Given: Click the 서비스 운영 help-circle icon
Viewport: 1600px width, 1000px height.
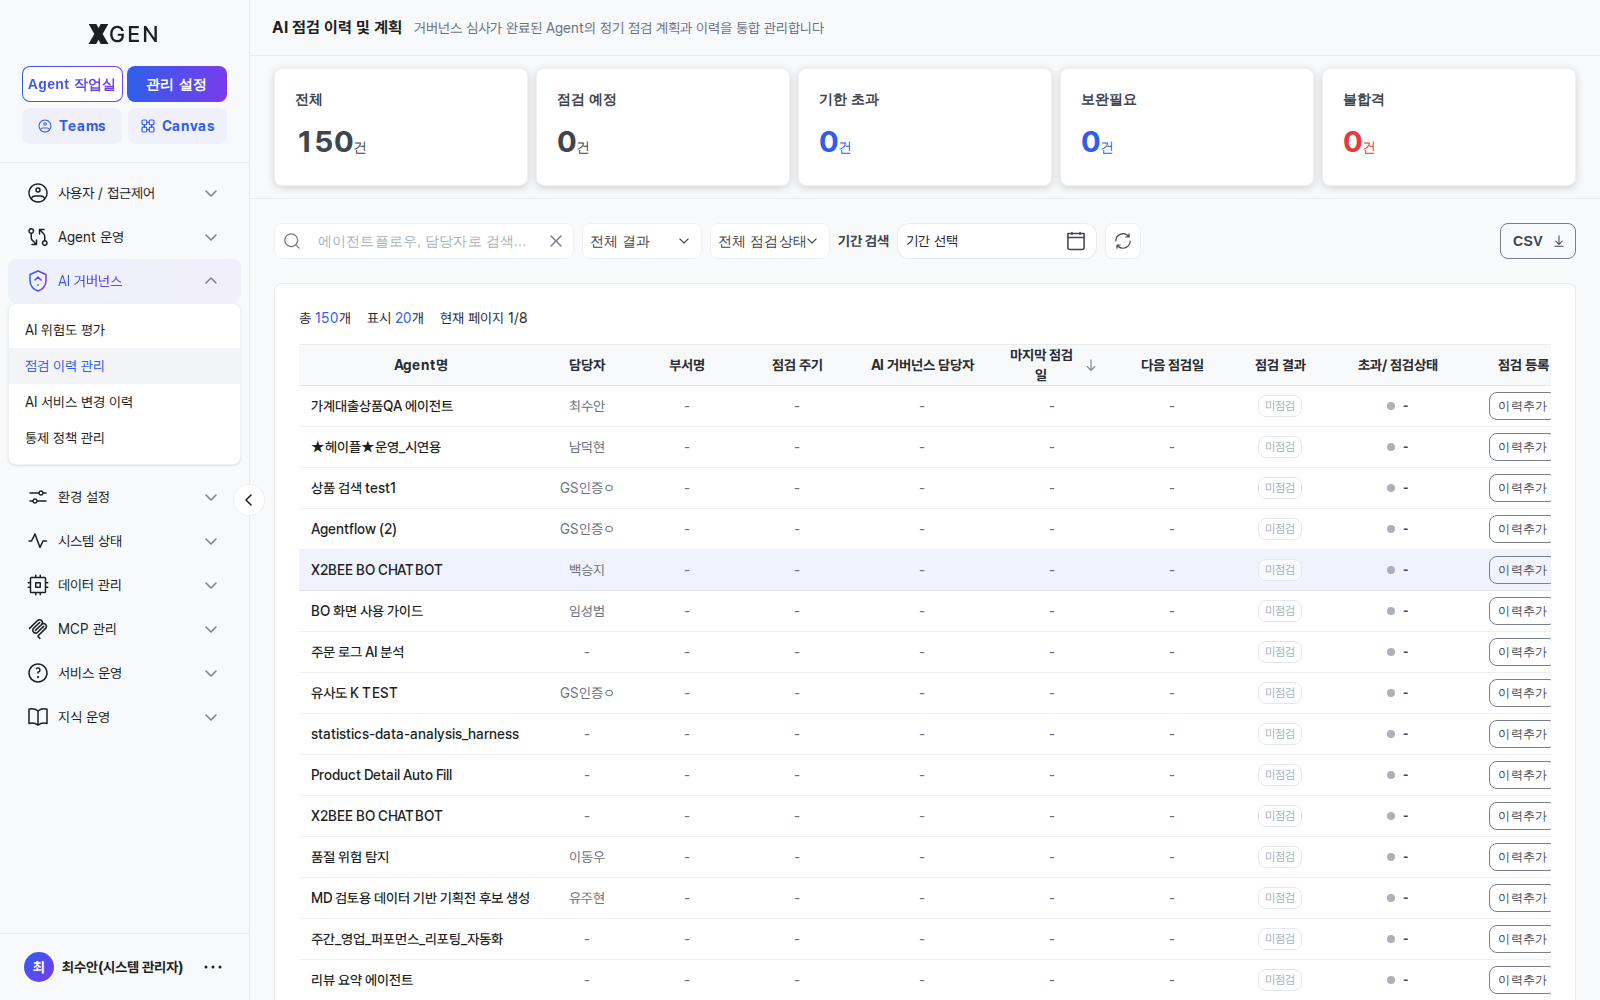Looking at the screenshot, I should (38, 673).
